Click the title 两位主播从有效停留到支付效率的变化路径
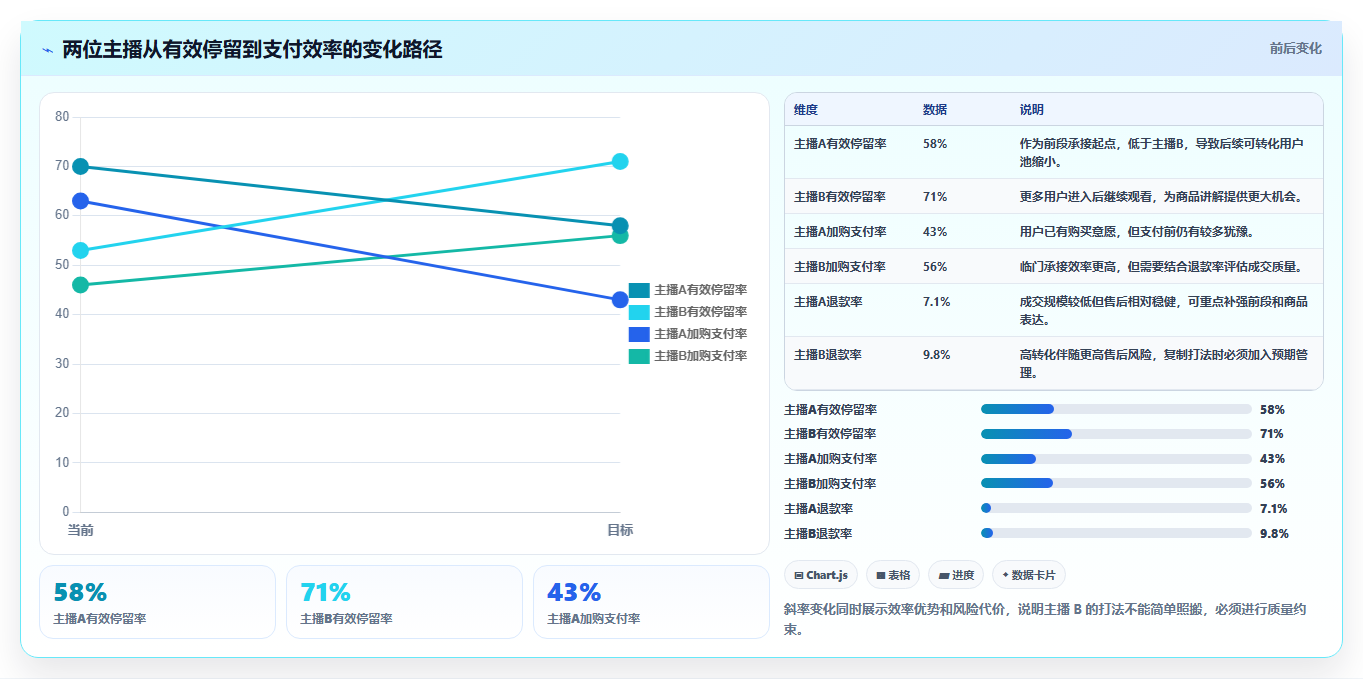 pyautogui.click(x=252, y=49)
